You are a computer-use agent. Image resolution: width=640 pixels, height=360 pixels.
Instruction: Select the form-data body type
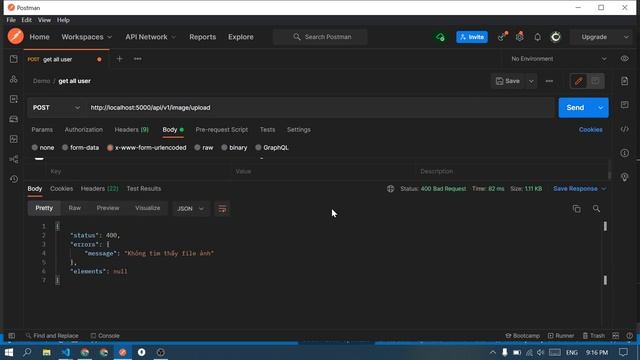point(80,148)
